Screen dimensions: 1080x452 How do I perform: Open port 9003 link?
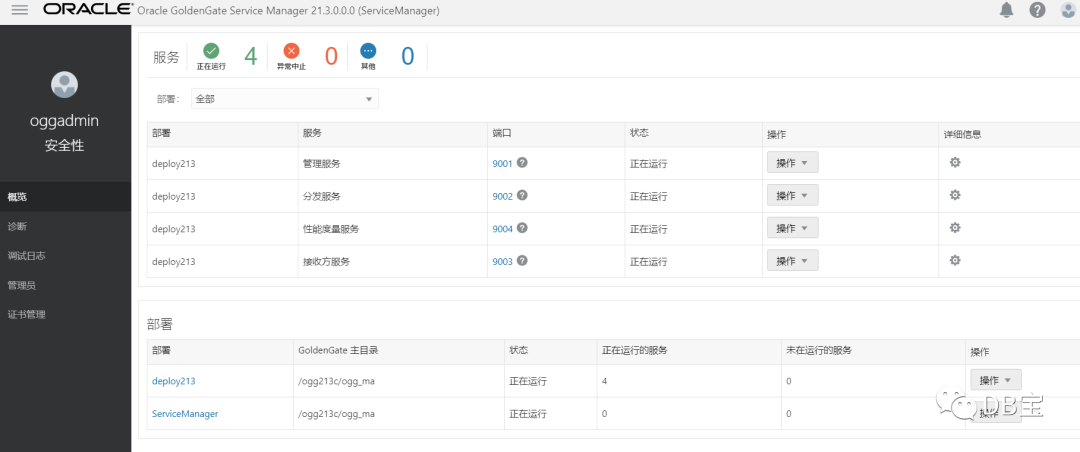pos(502,262)
